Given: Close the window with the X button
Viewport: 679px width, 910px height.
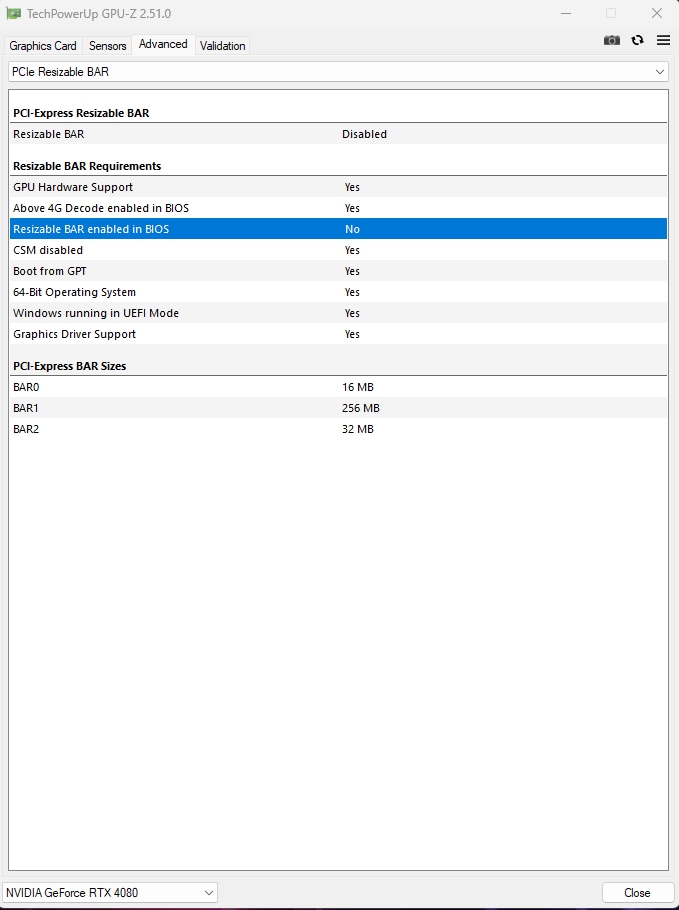Looking at the screenshot, I should [656, 13].
